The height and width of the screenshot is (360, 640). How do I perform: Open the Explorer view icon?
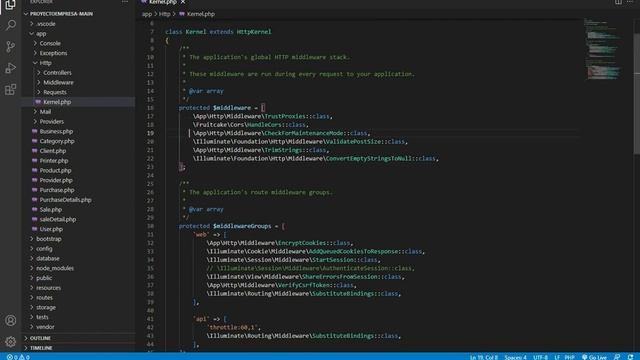click(10, 5)
